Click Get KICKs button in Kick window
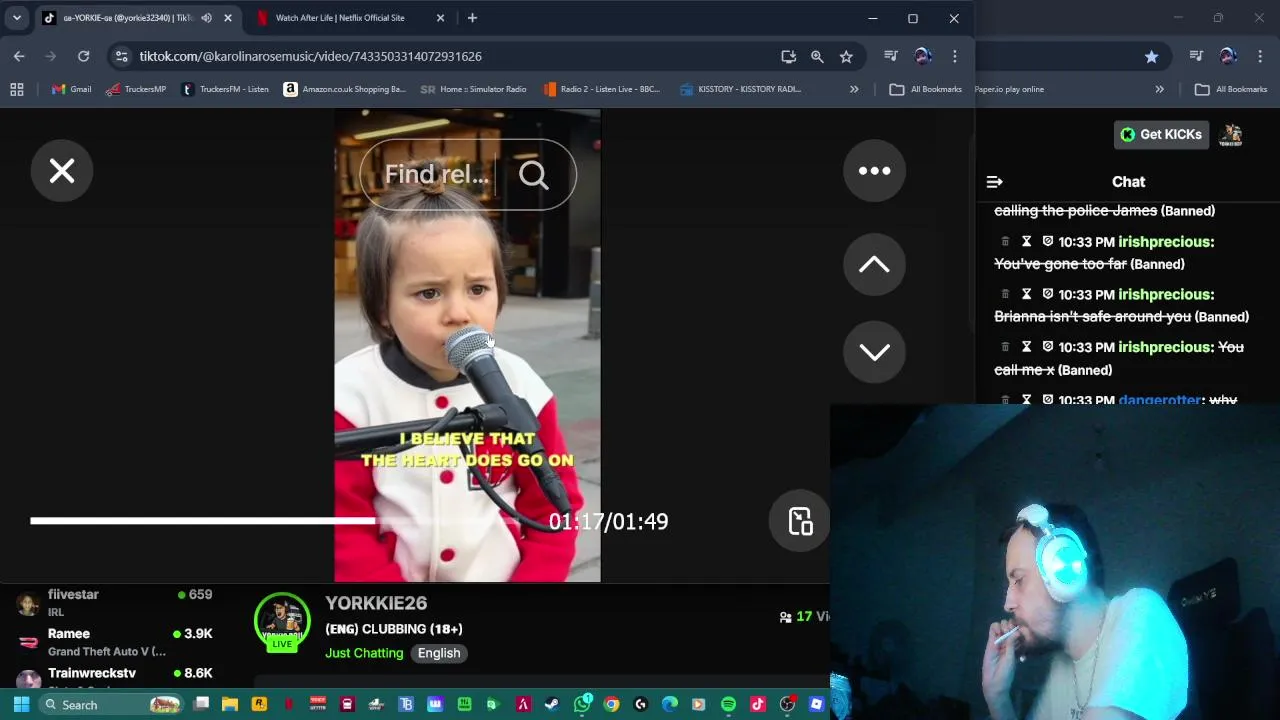This screenshot has width=1280, height=720. click(1161, 134)
